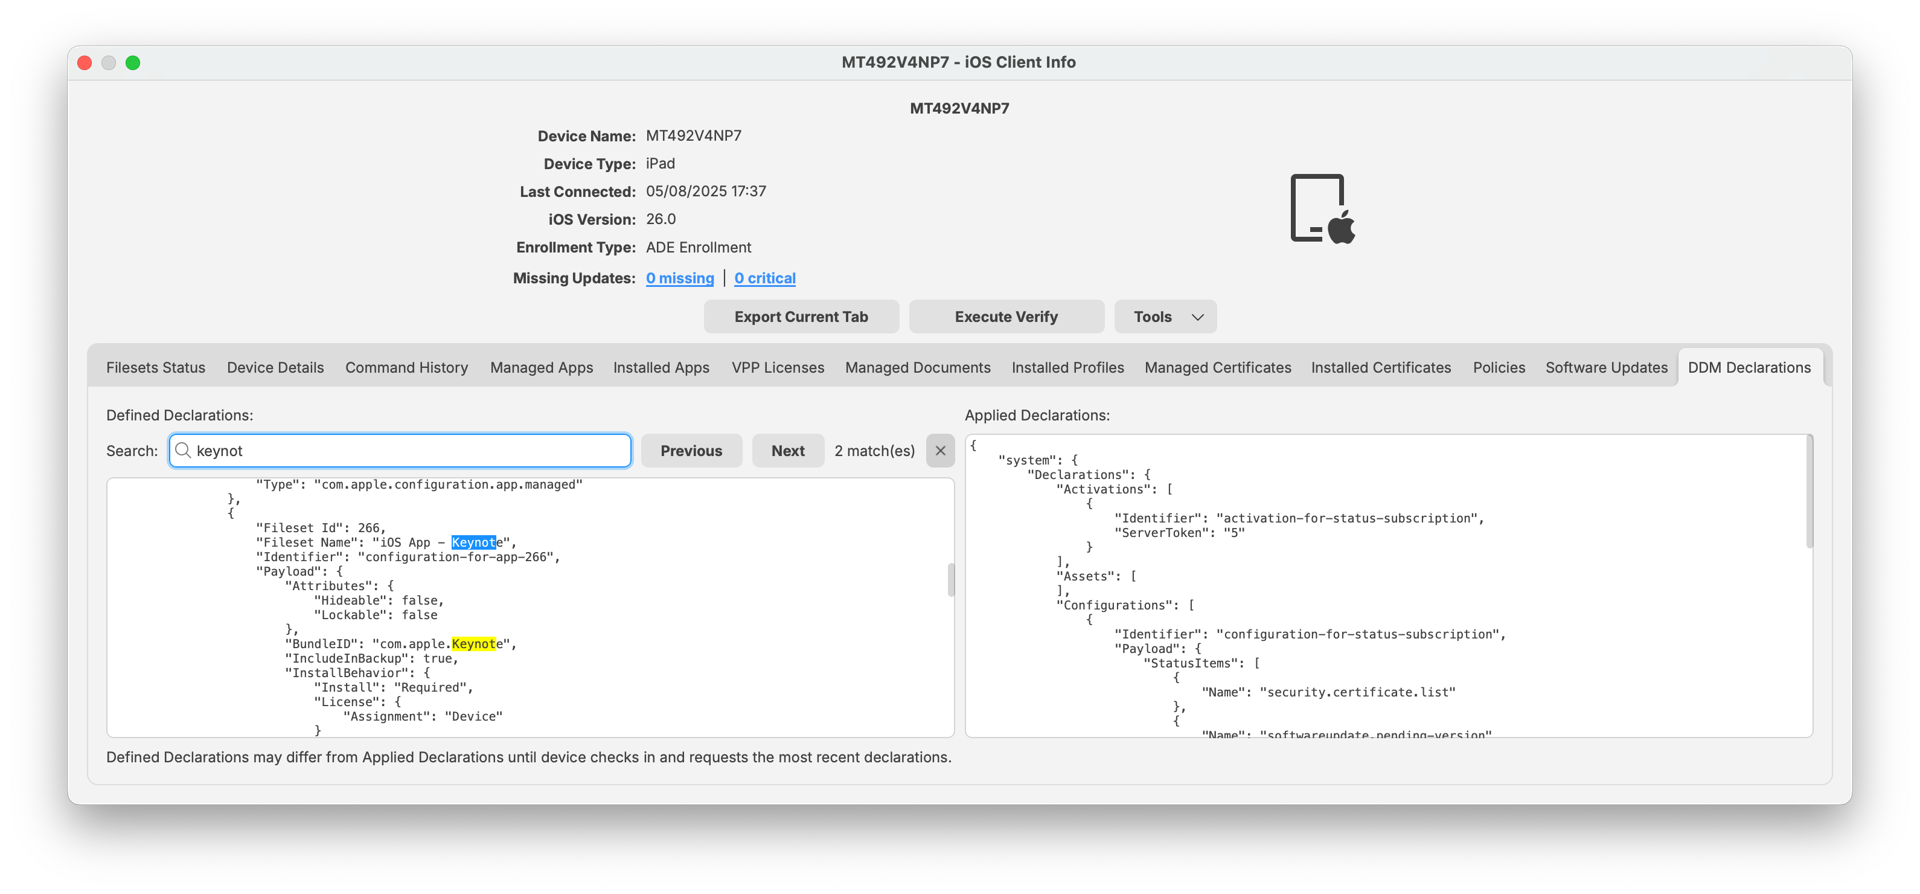Click the search field containing keynot
Screen dimensions: 1920x894
tap(410, 451)
